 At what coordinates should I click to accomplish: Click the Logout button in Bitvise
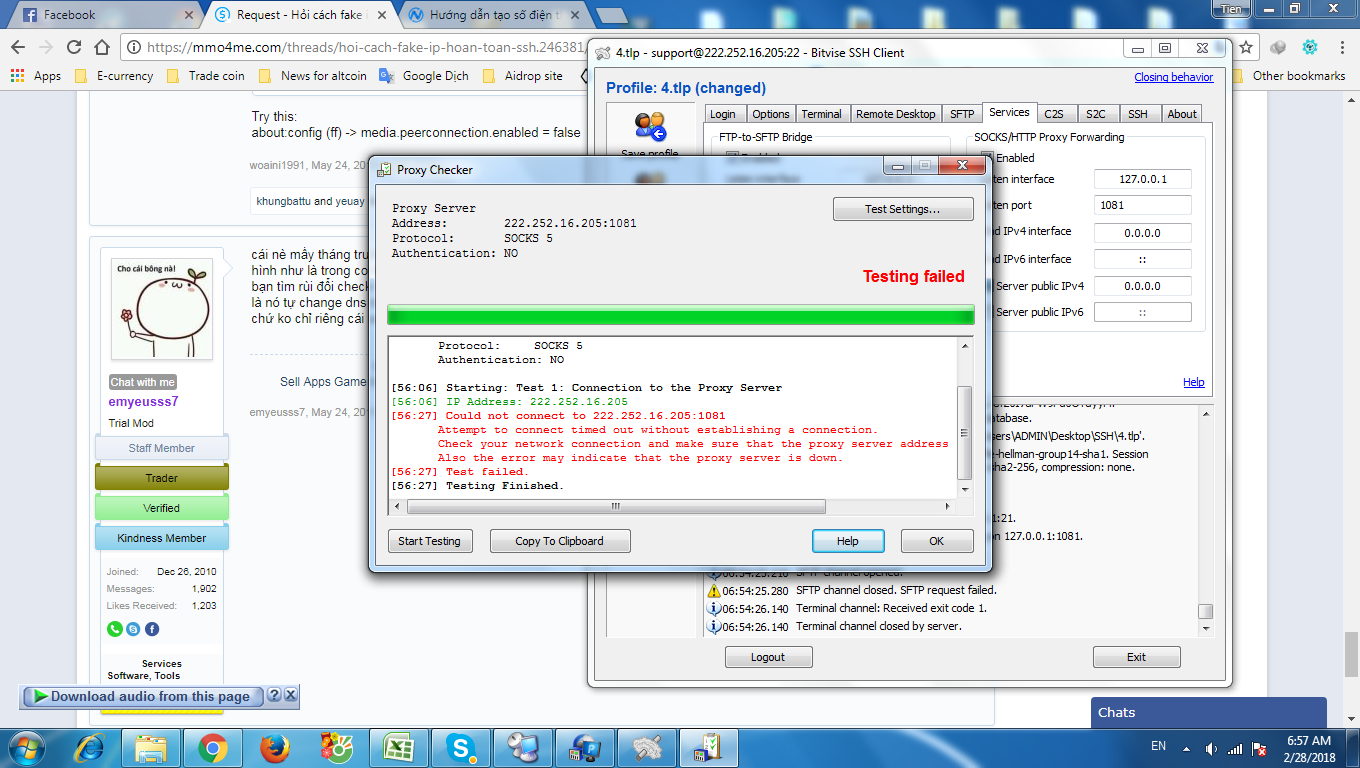pyautogui.click(x=768, y=657)
